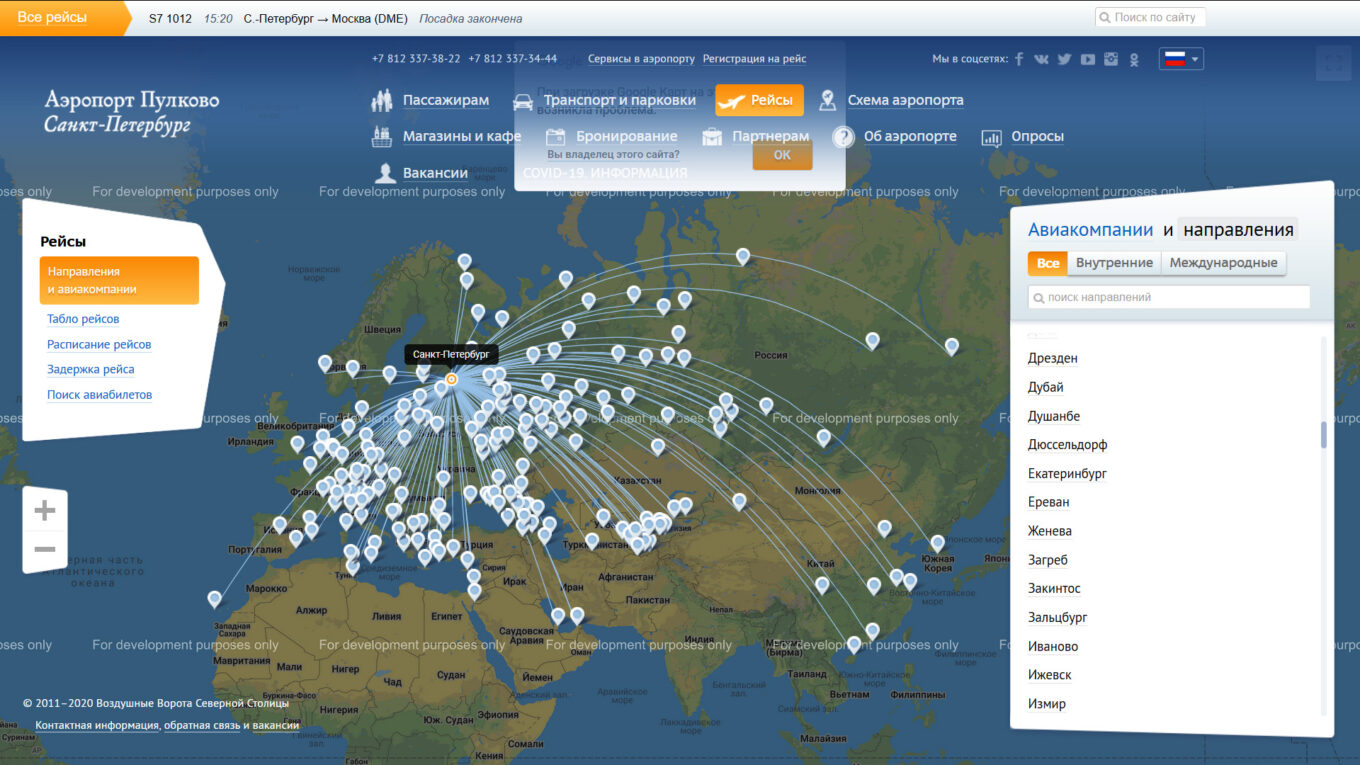
Task: Open the Рейсы main menu item
Action: (x=759, y=100)
